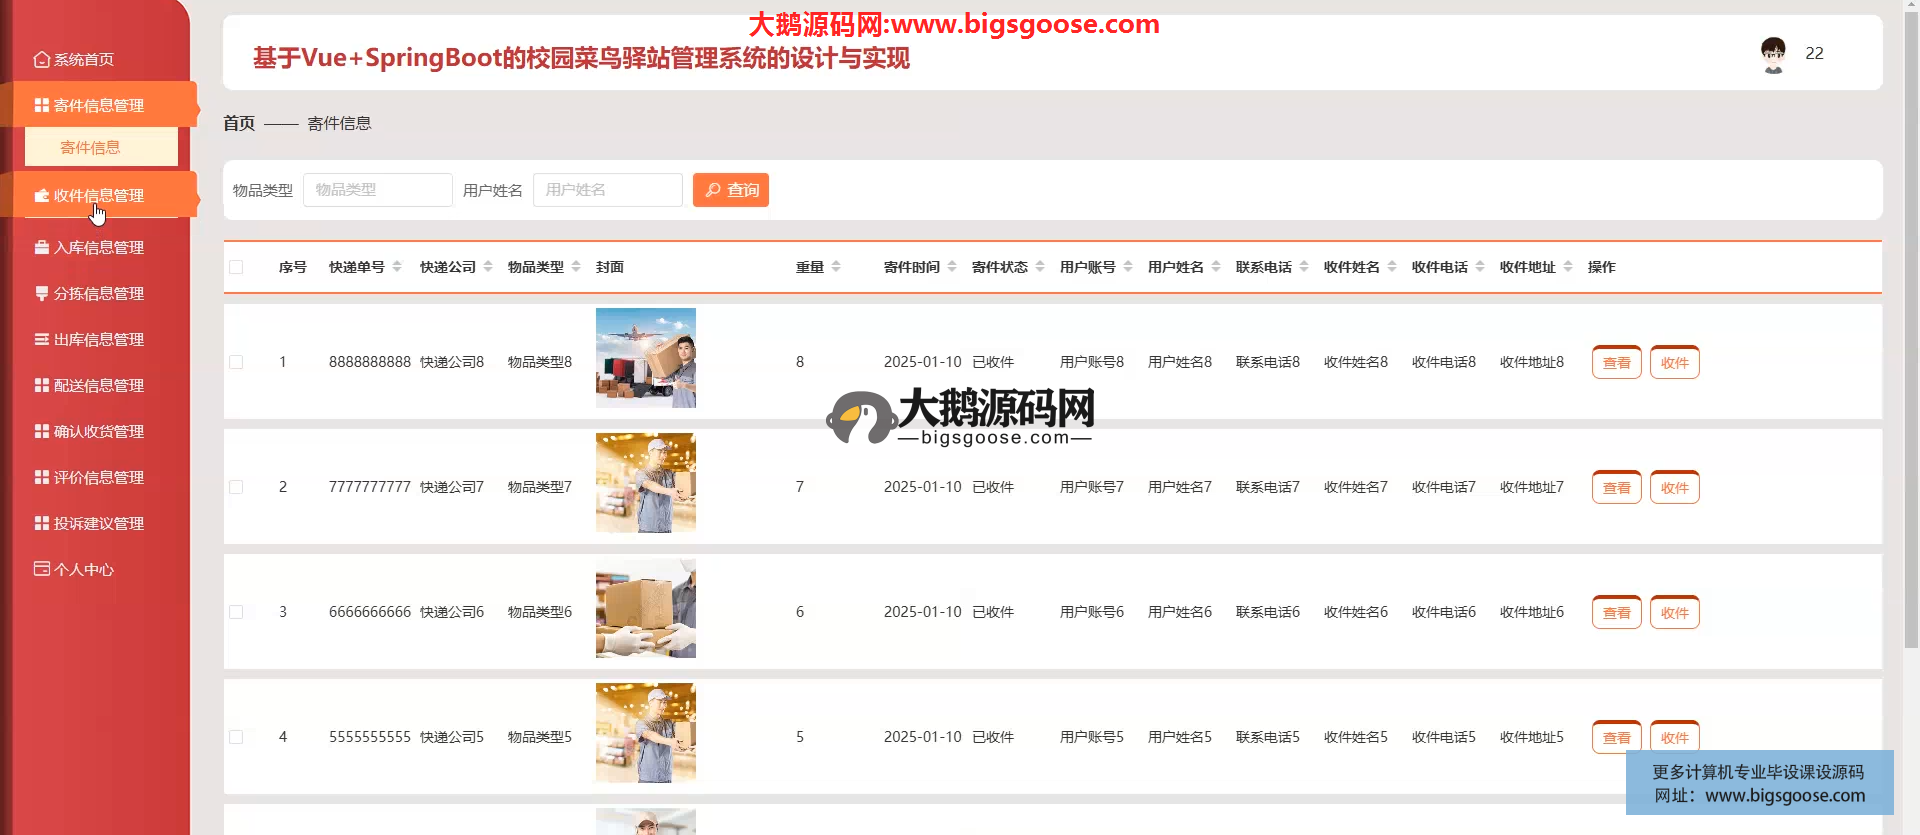Click the 配送信息管理 grid icon
The height and width of the screenshot is (835, 1920).
(x=42, y=385)
